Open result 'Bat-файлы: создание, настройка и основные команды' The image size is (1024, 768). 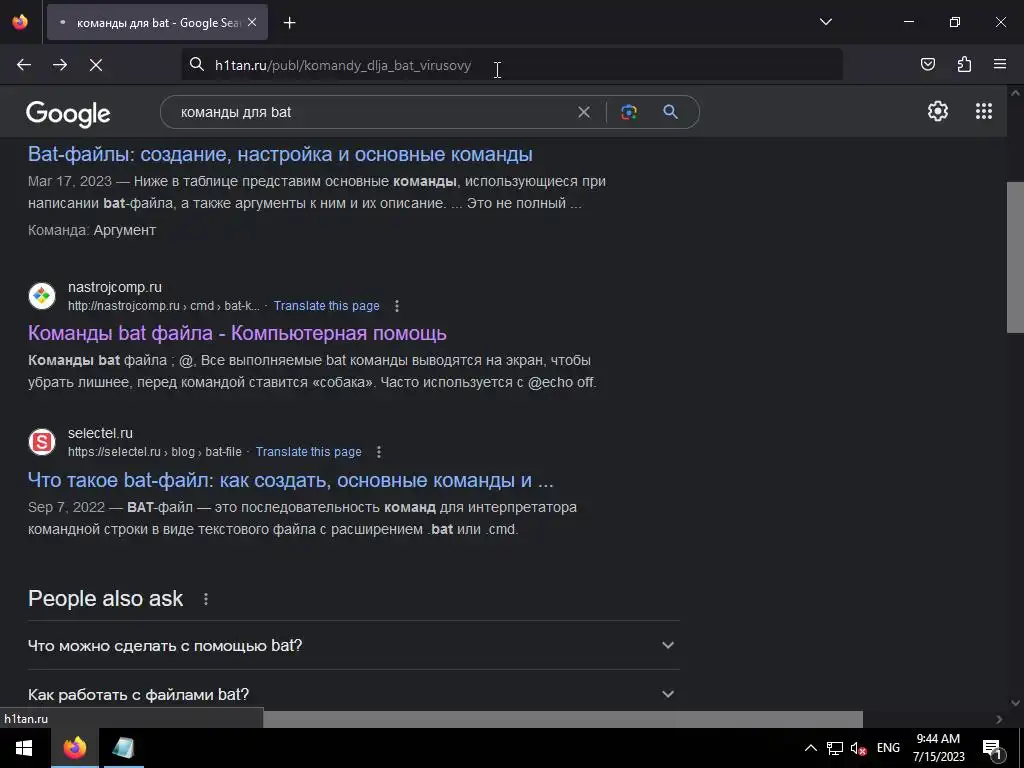click(280, 154)
